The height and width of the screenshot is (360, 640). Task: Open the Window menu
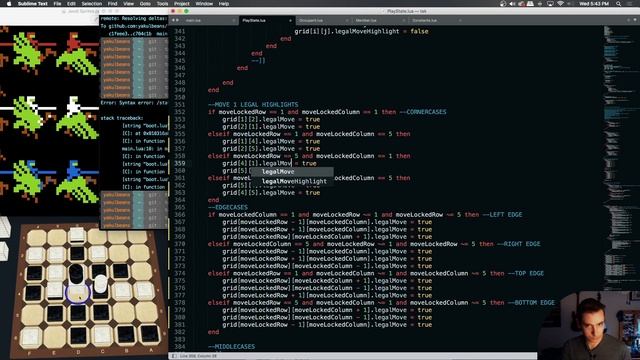[204, 4]
